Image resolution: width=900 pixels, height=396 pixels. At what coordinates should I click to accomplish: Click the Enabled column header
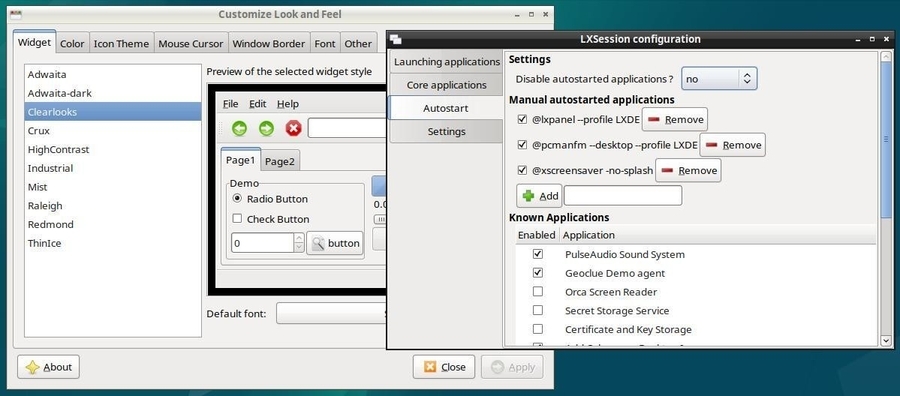pyautogui.click(x=537, y=235)
